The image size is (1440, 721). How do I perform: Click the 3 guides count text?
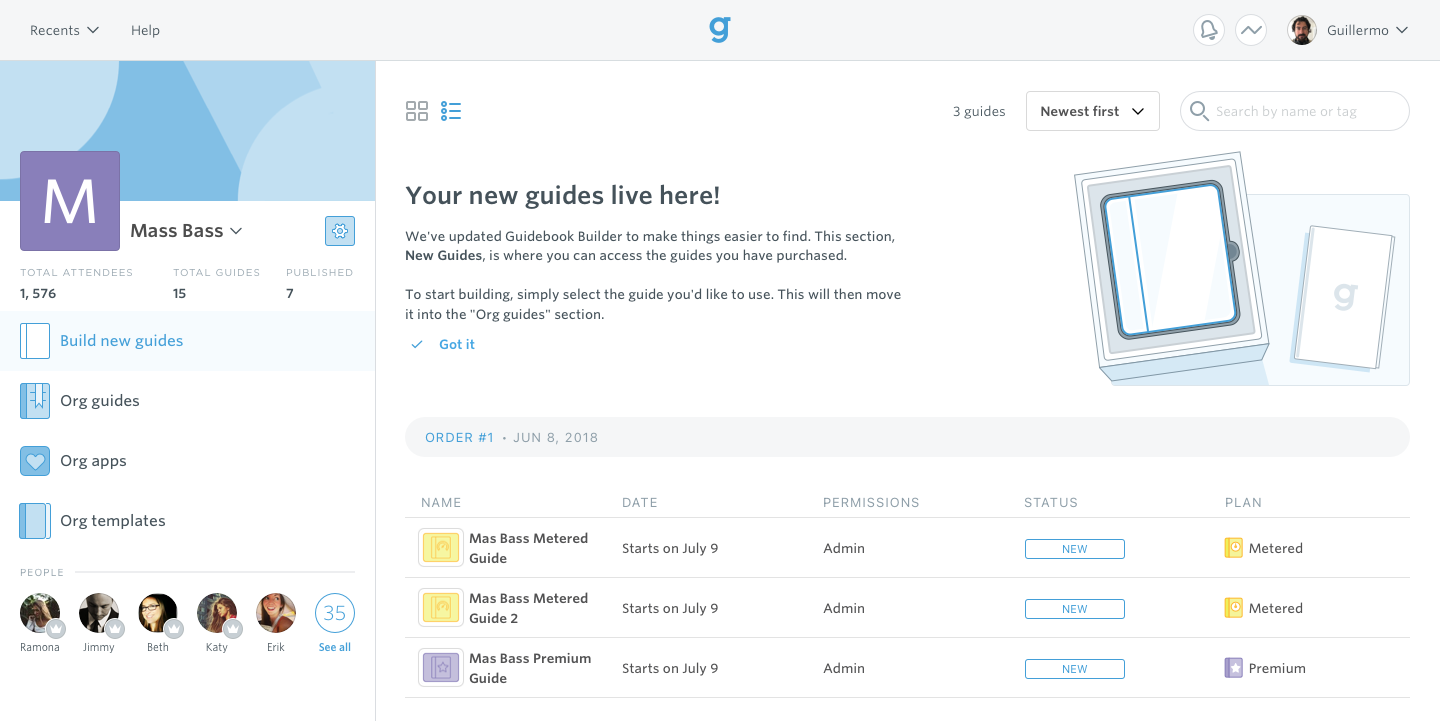[979, 111]
